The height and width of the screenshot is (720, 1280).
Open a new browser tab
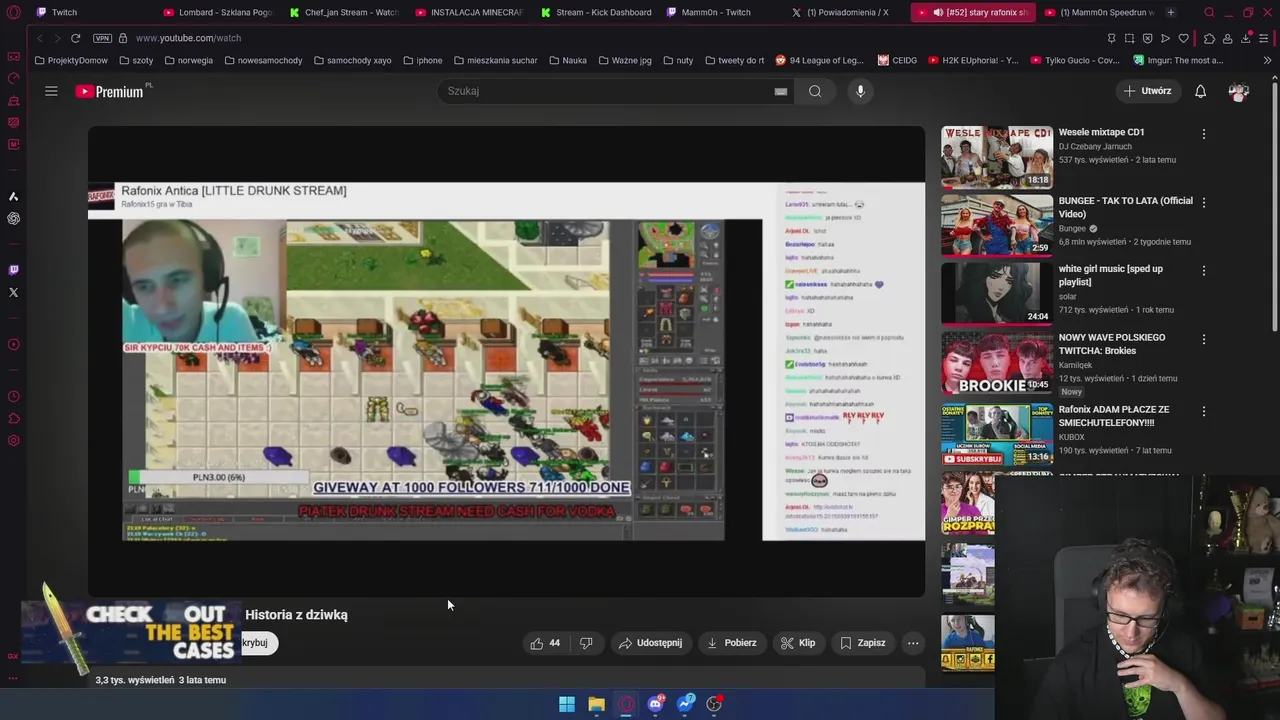click(x=1170, y=12)
